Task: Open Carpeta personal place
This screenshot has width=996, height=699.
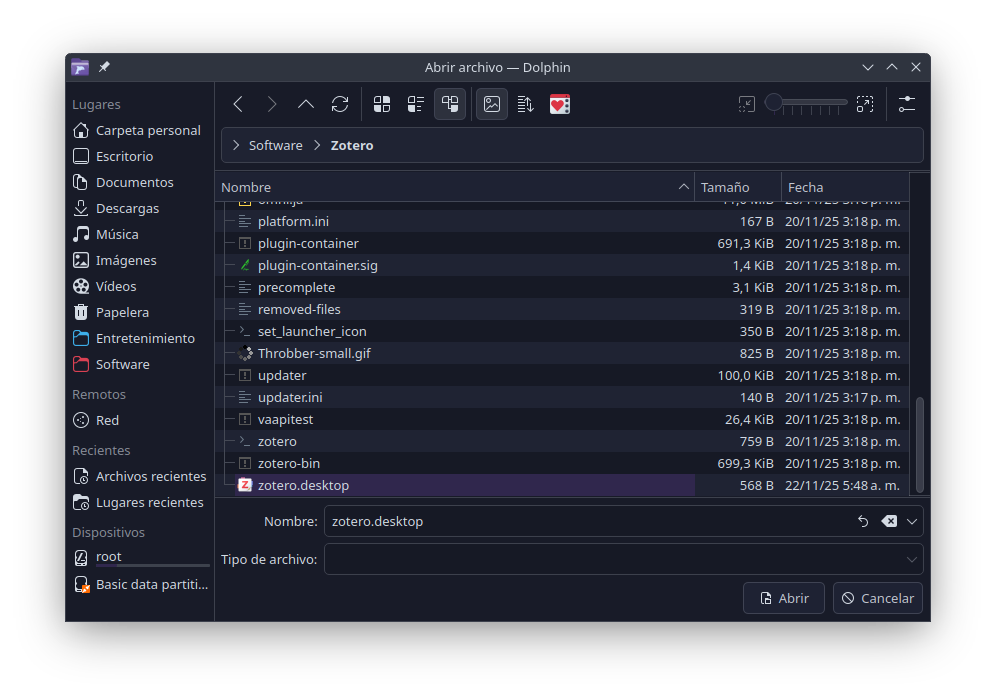Action: 139,130
